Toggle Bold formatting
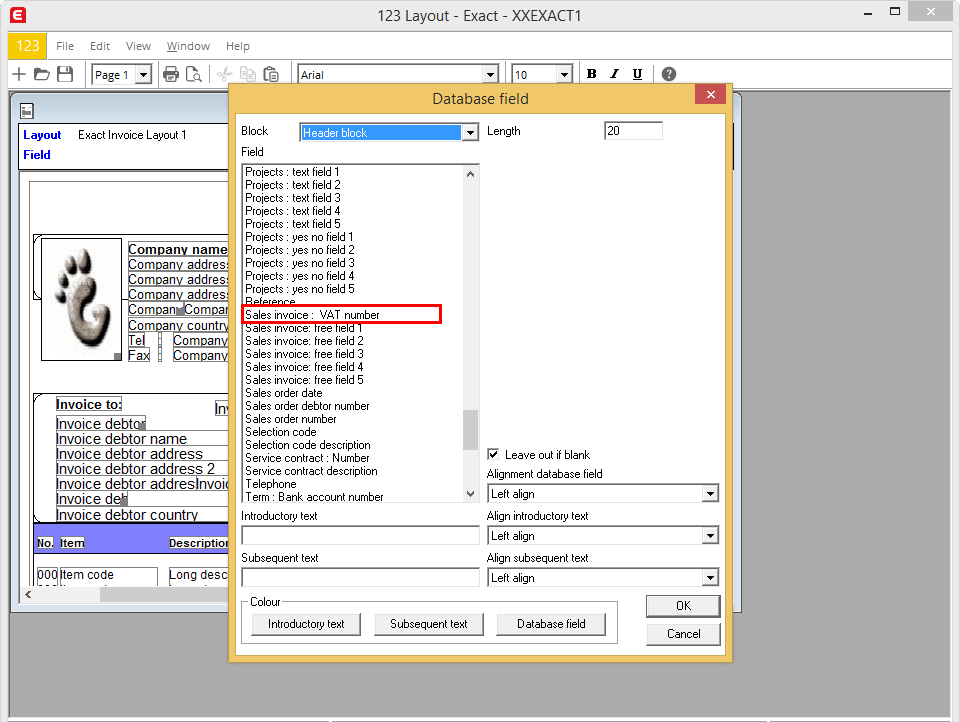 (591, 73)
